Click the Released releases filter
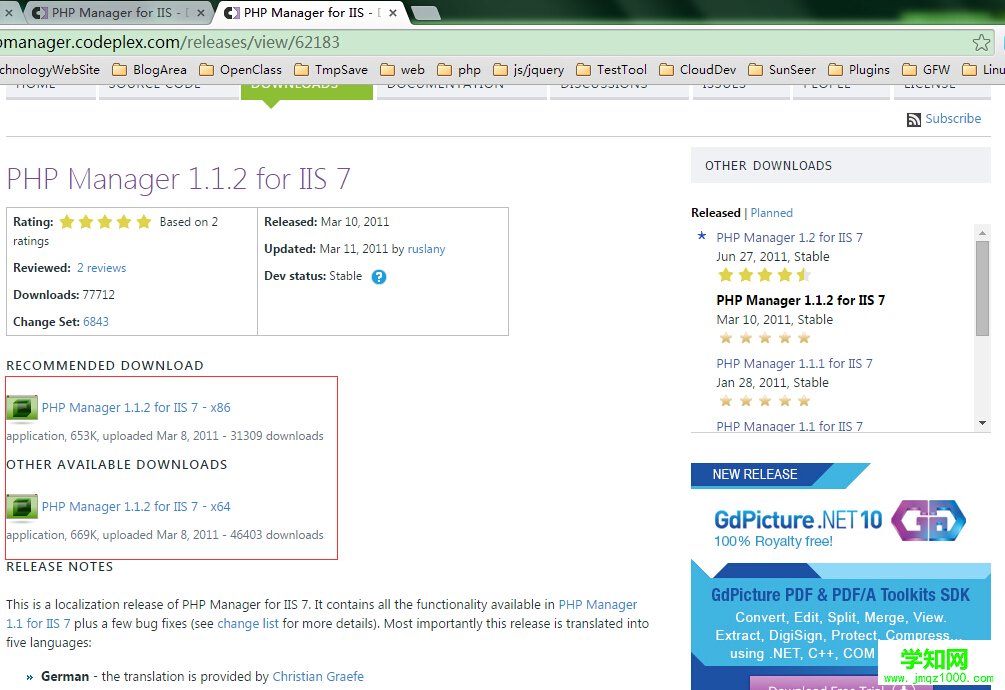This screenshot has height=690, width=1005. 715,213
